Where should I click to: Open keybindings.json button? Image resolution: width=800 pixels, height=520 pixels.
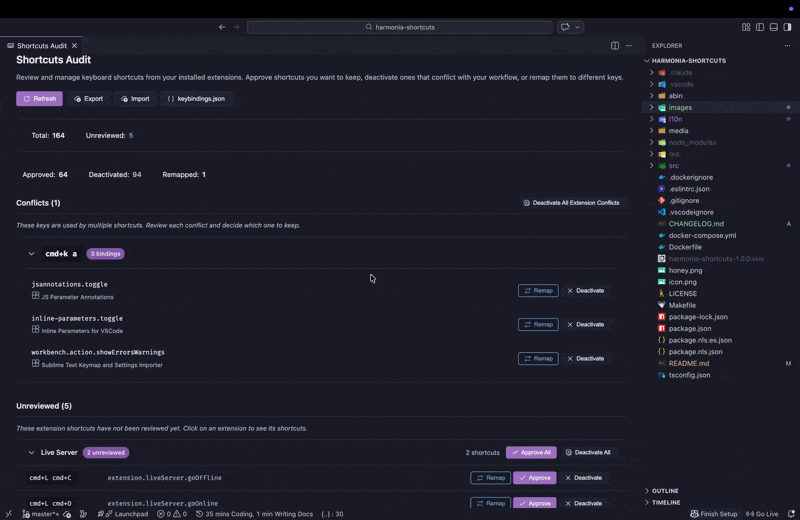click(196, 98)
